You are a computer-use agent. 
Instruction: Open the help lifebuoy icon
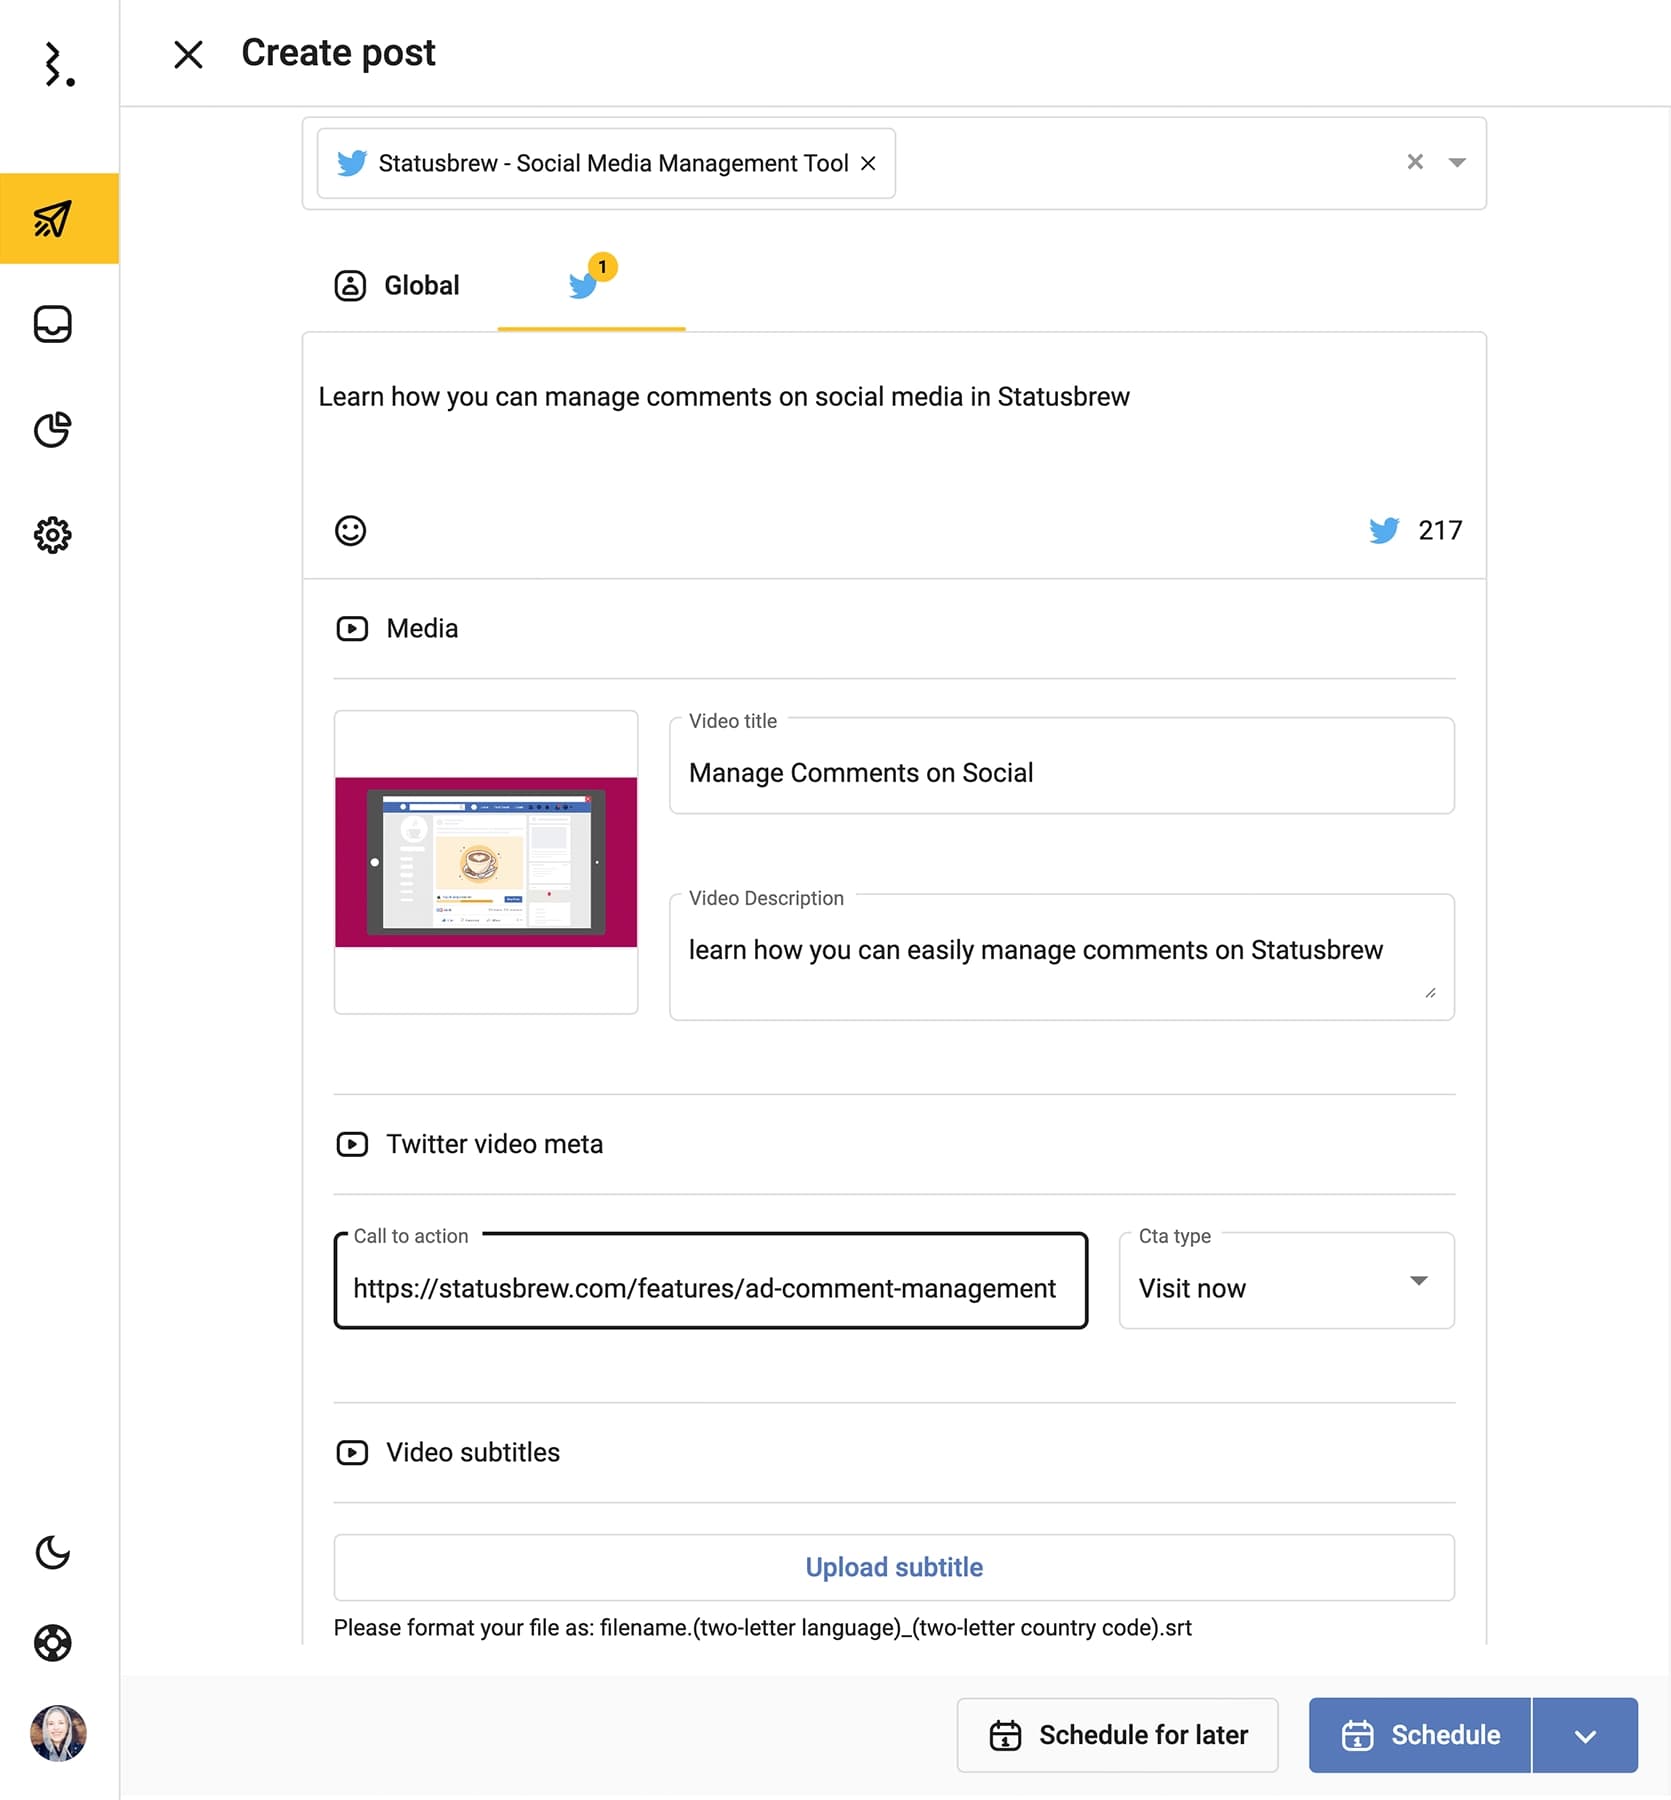(53, 1643)
